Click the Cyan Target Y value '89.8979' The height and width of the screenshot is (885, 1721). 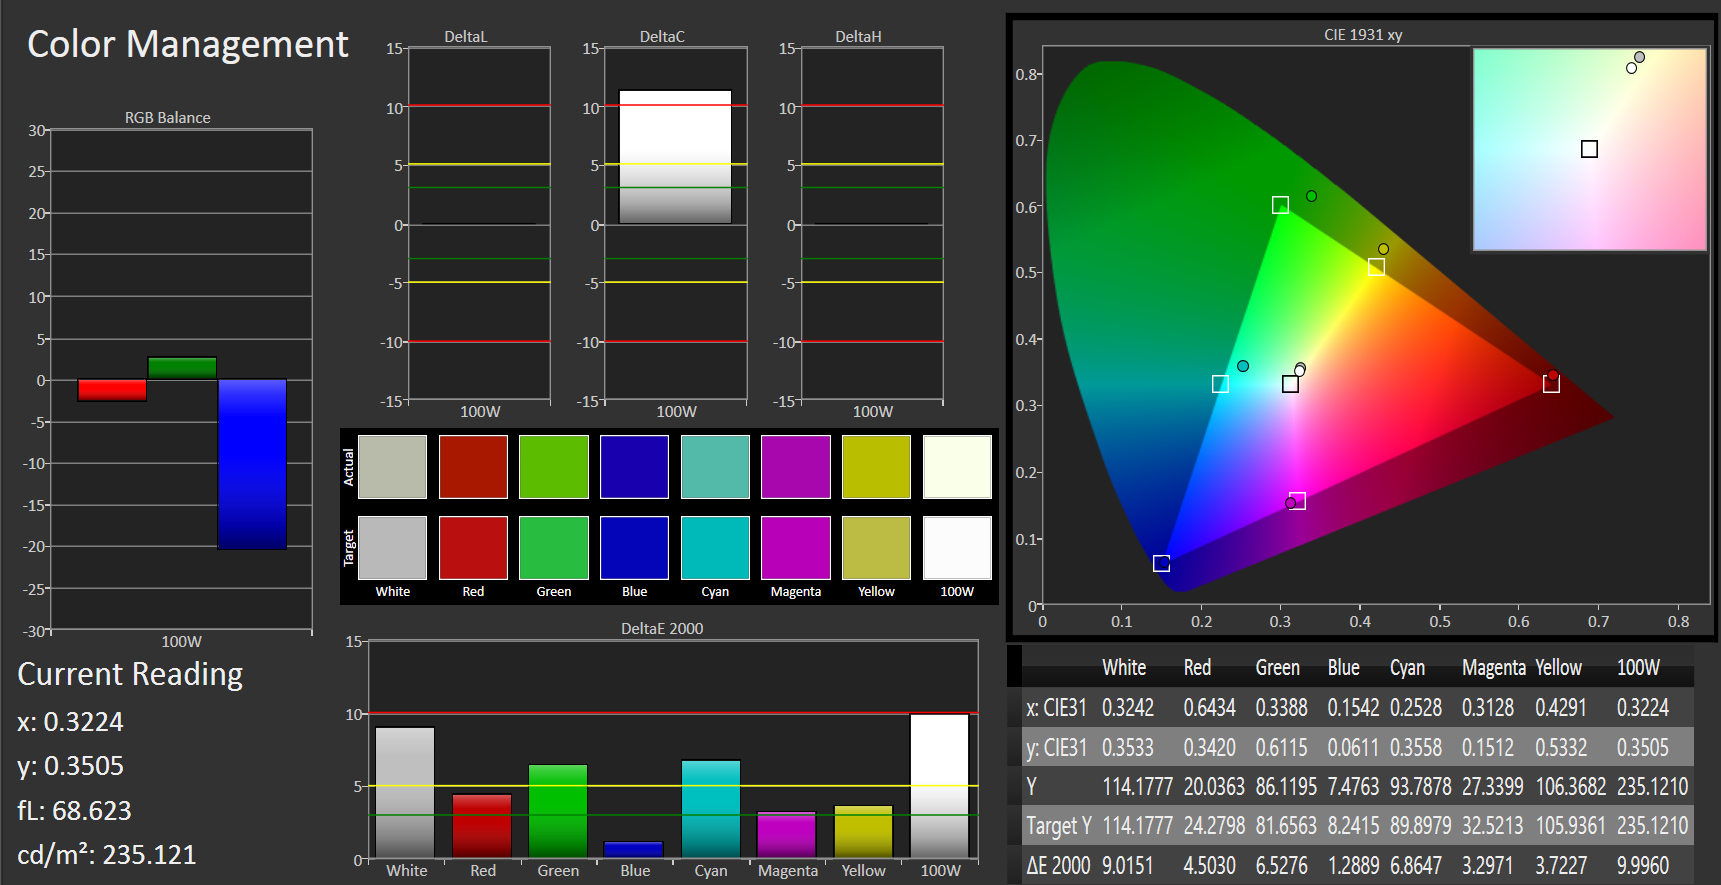click(x=1420, y=826)
